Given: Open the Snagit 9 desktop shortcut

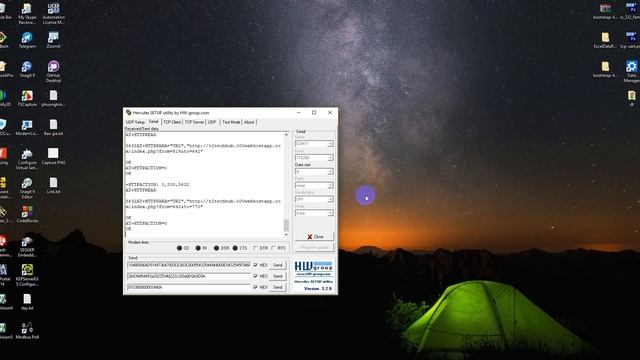Looking at the screenshot, I should (x=27, y=69).
